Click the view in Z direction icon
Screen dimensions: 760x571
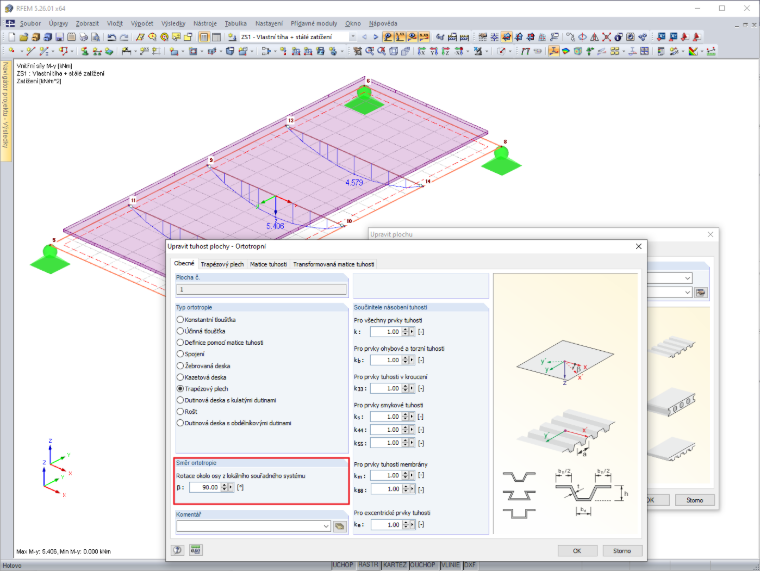[445, 51]
